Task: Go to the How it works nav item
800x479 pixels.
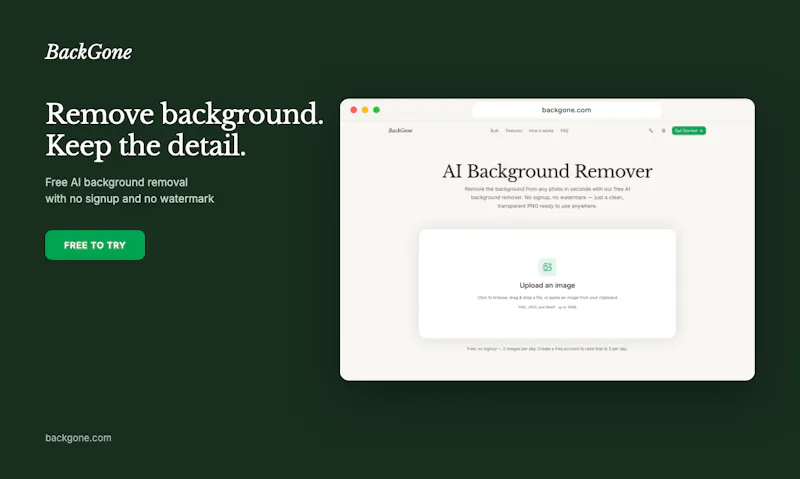Action: coord(541,131)
